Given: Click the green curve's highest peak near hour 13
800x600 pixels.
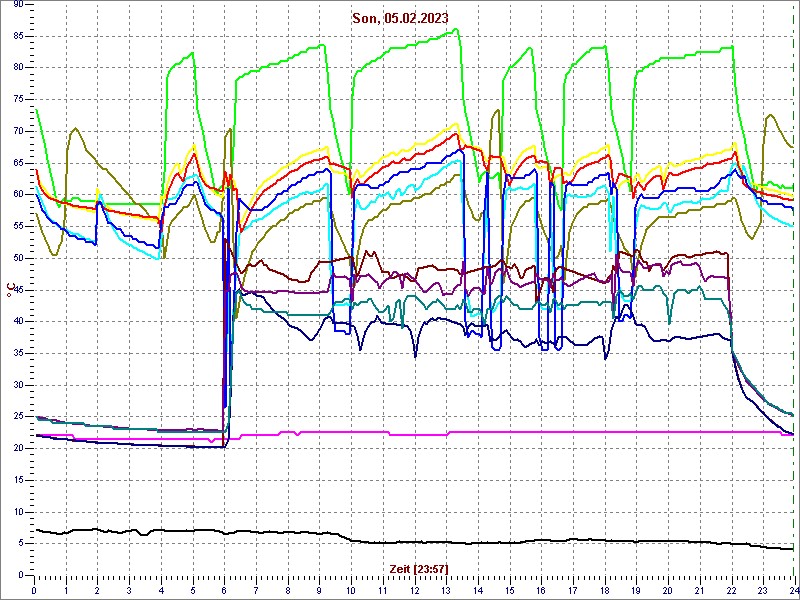Looking at the screenshot, I should pos(456,29).
